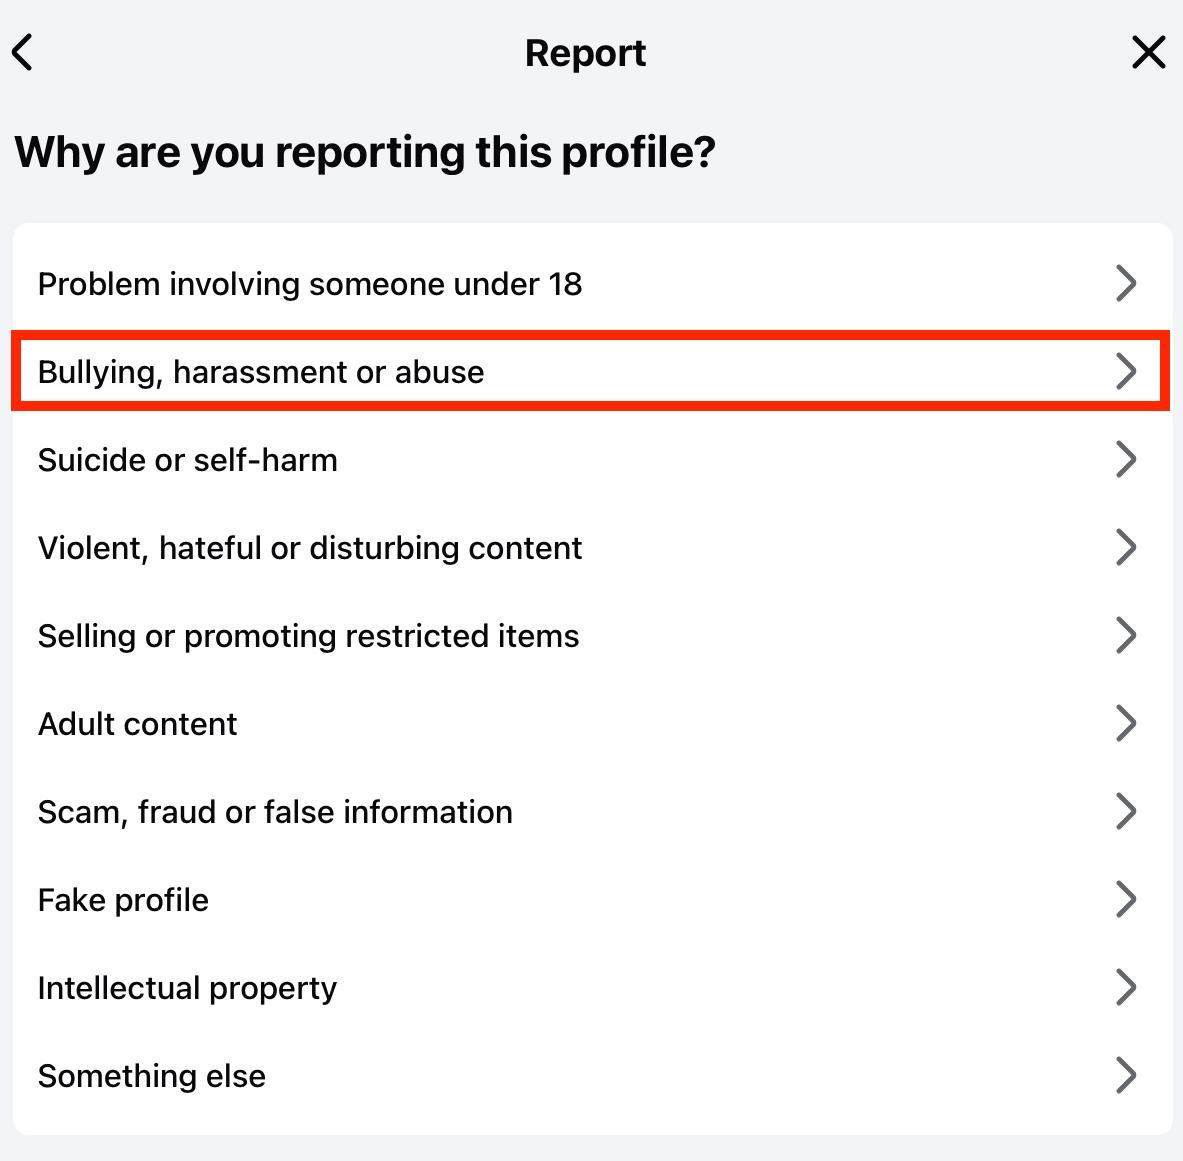The width and height of the screenshot is (1183, 1161).
Task: Pick 'Violent, hateful or disturbing content'
Action: pyautogui.click(x=310, y=548)
